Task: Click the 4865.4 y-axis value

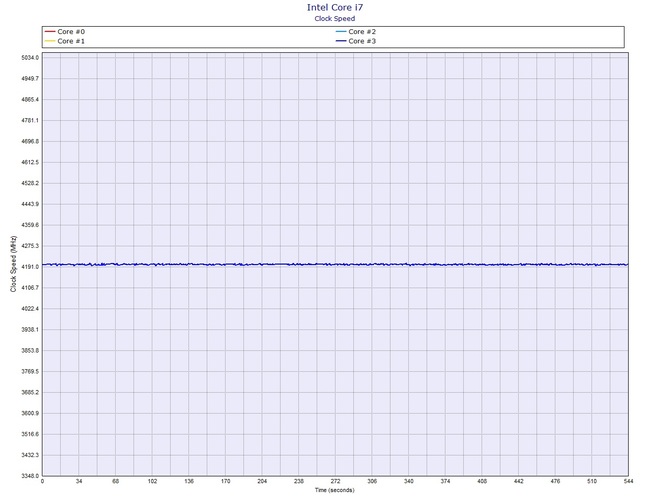Action: pos(30,100)
